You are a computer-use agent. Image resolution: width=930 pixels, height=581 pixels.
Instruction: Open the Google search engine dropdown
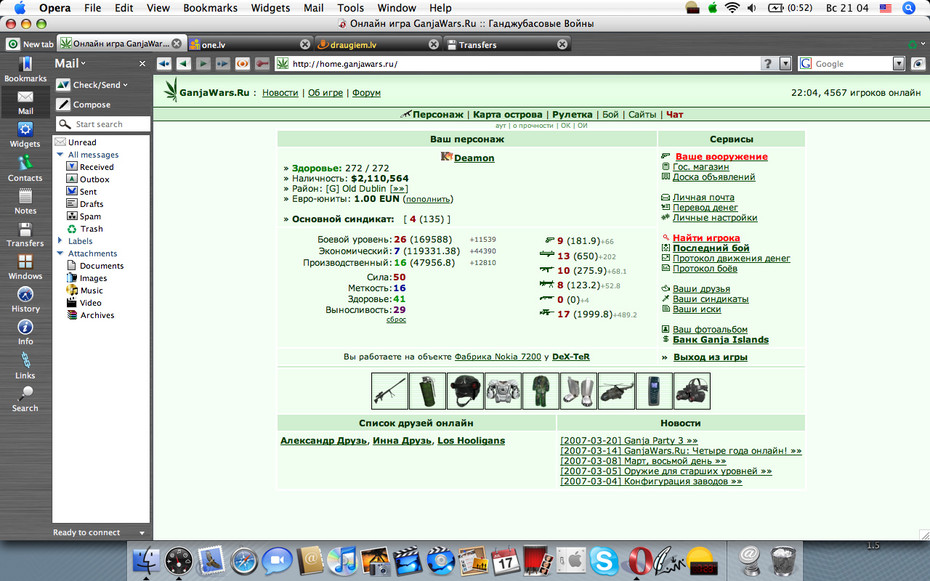[x=899, y=63]
